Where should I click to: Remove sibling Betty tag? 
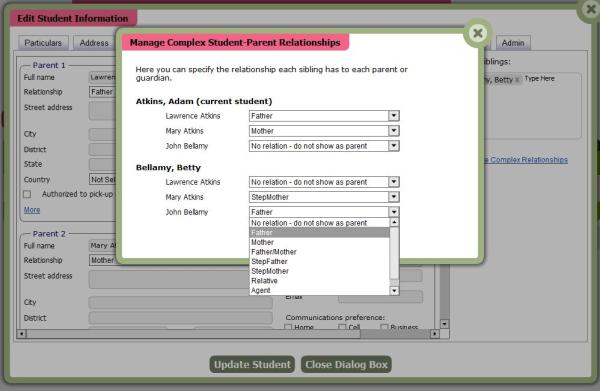517,80
